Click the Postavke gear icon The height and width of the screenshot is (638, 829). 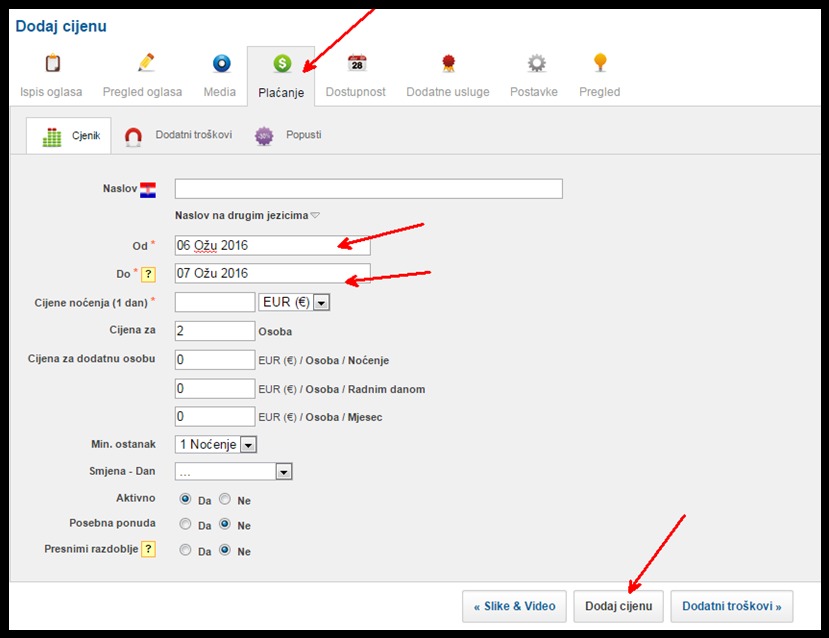click(x=537, y=64)
